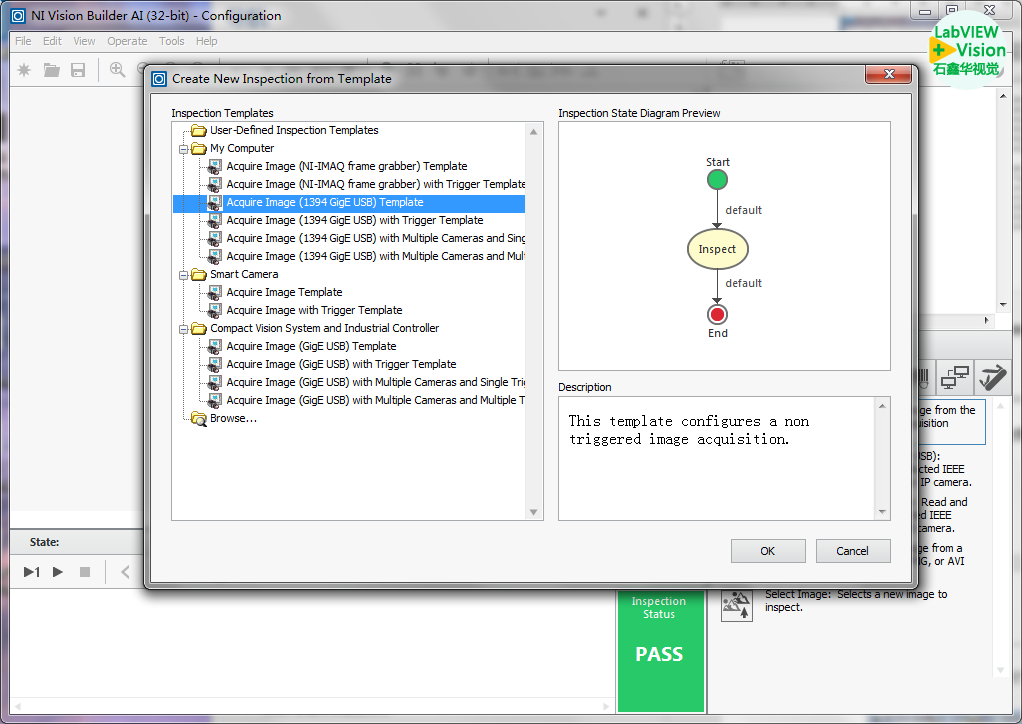Open the Operate menu
1022x724 pixels.
click(x=127, y=41)
